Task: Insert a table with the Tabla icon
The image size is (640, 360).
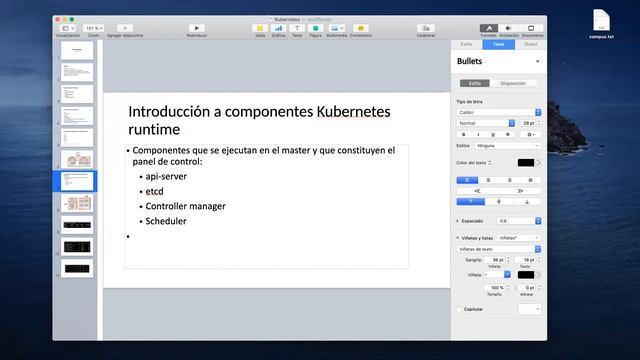Action: [260, 28]
